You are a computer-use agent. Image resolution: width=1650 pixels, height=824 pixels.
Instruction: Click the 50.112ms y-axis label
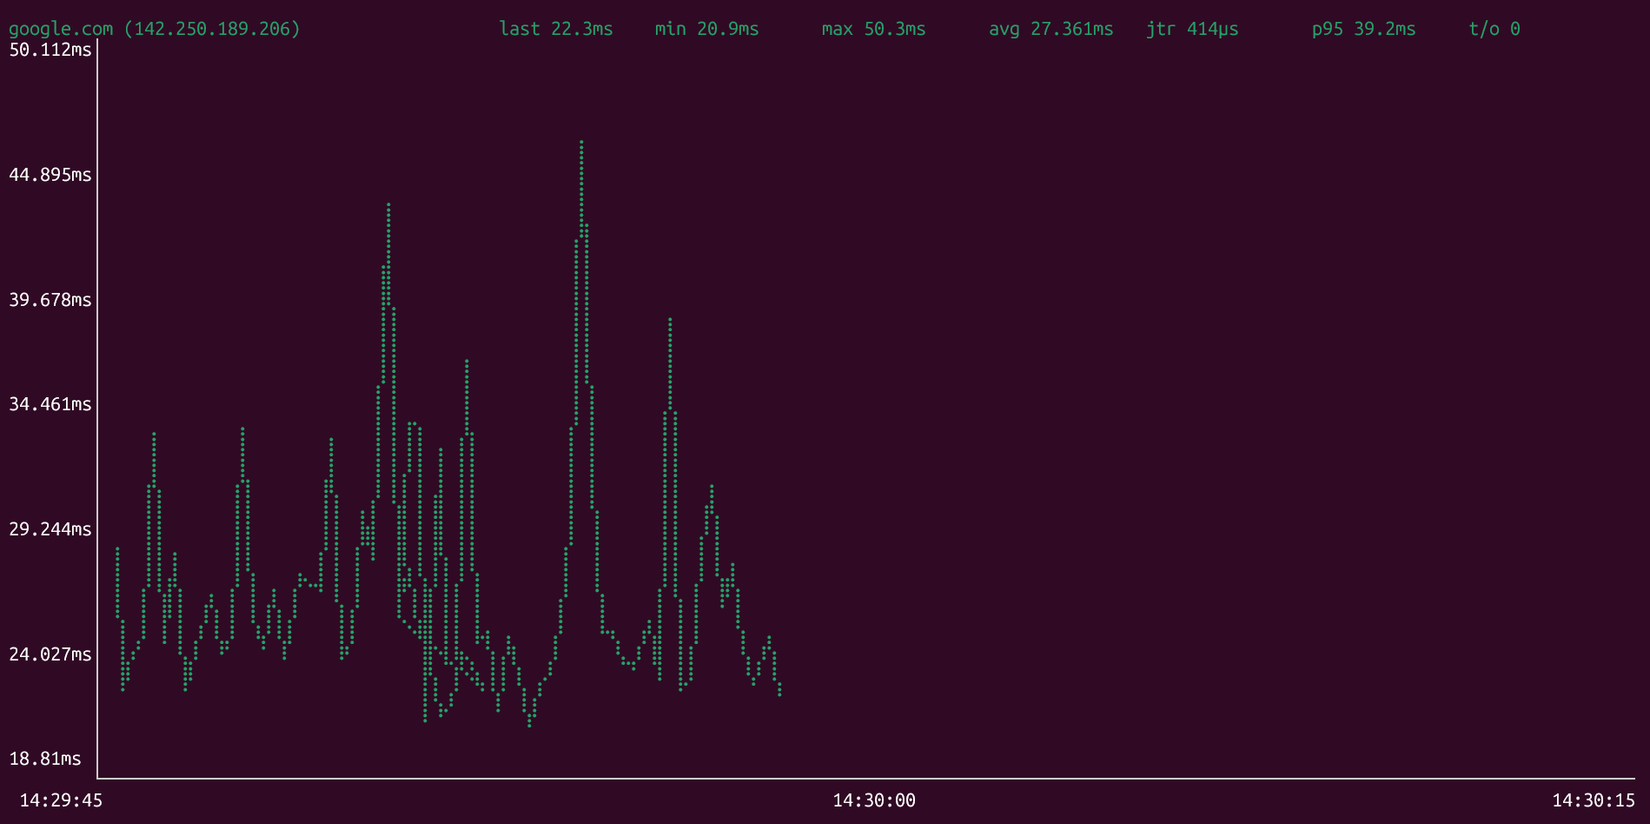(50, 50)
